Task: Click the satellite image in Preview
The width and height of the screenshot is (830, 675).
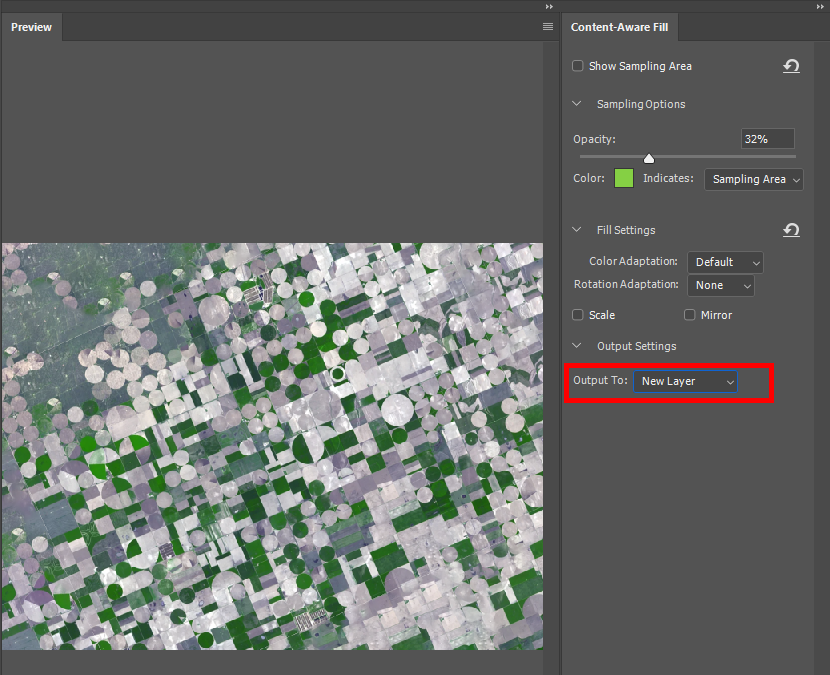Action: (x=272, y=446)
